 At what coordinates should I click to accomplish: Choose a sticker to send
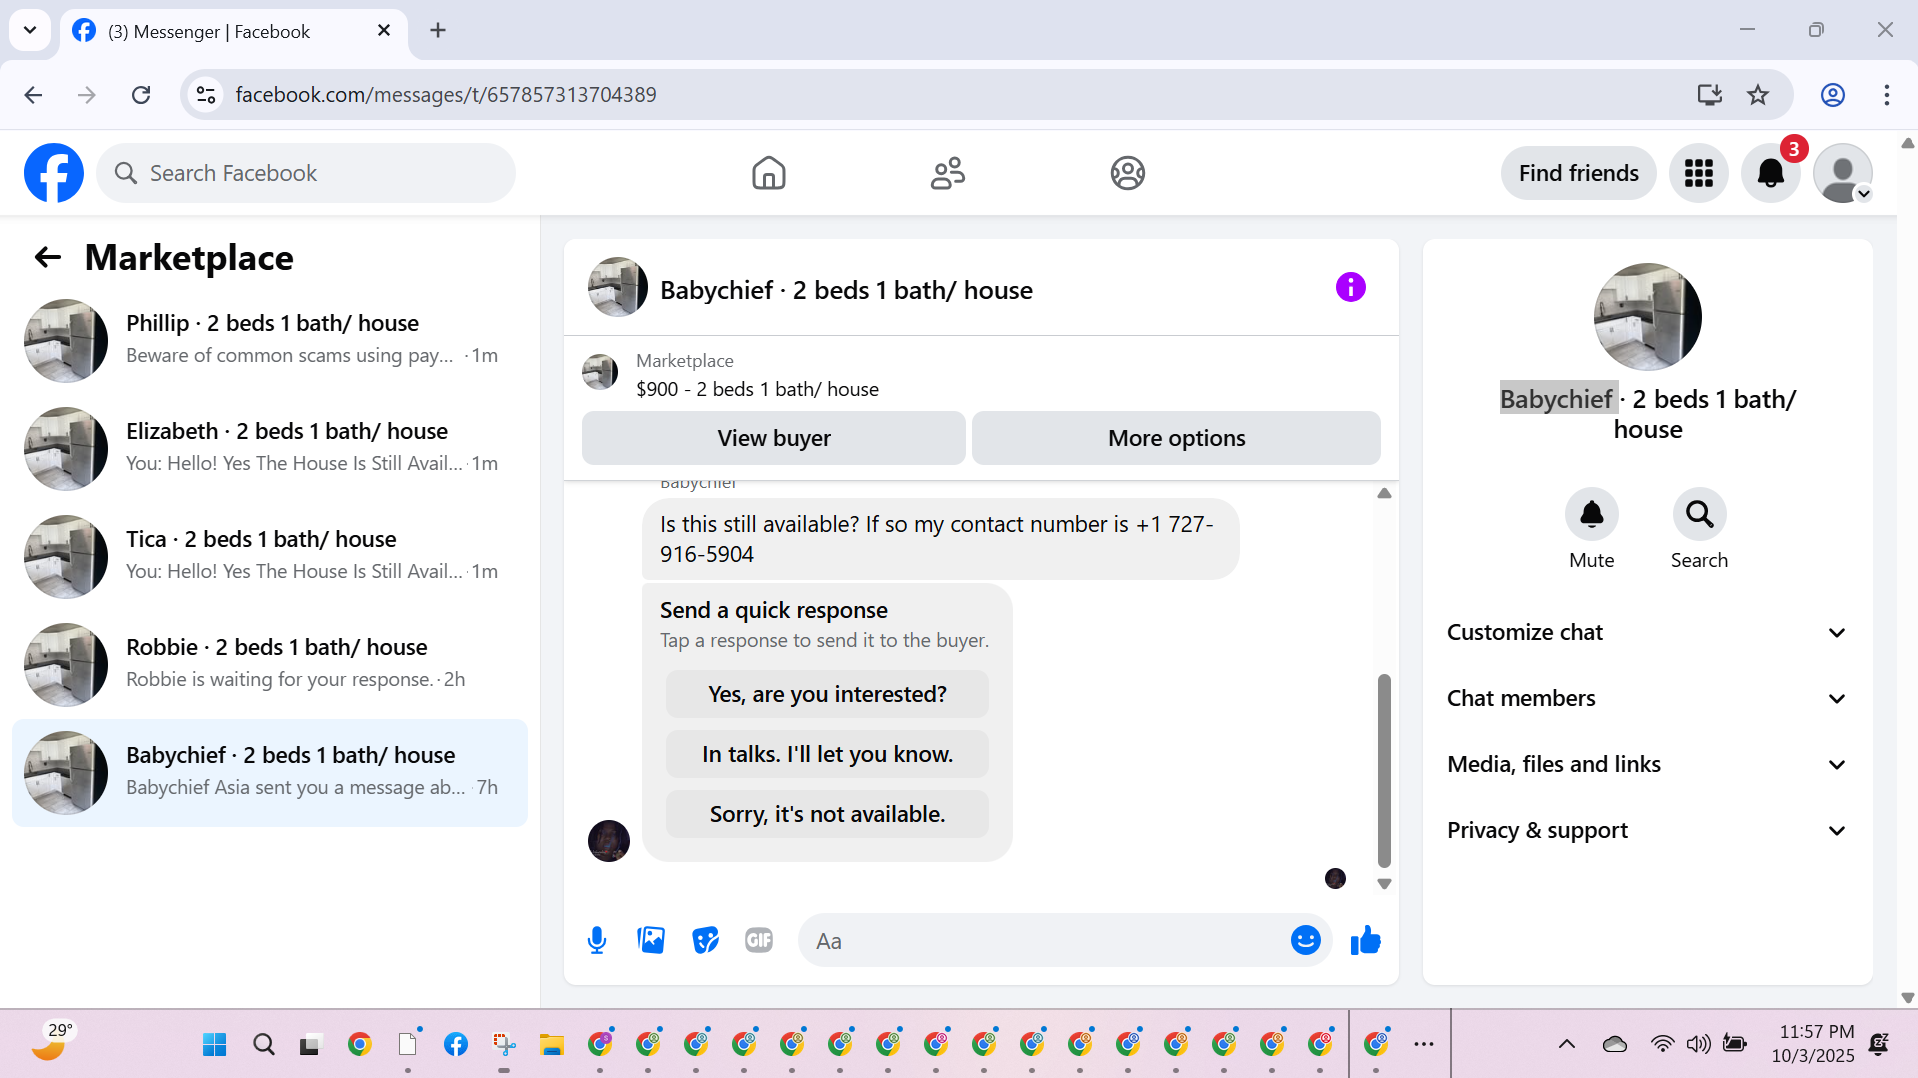pyautogui.click(x=705, y=940)
